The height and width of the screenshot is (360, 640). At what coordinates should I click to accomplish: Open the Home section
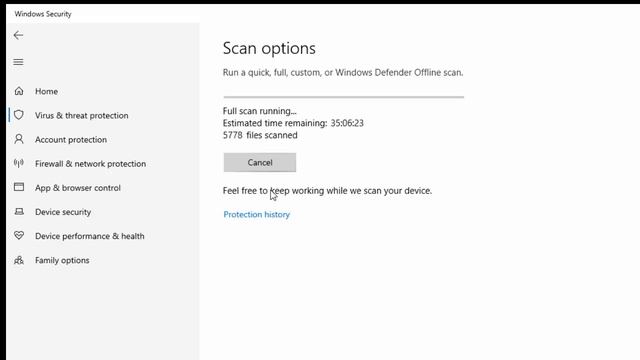tap(47, 91)
